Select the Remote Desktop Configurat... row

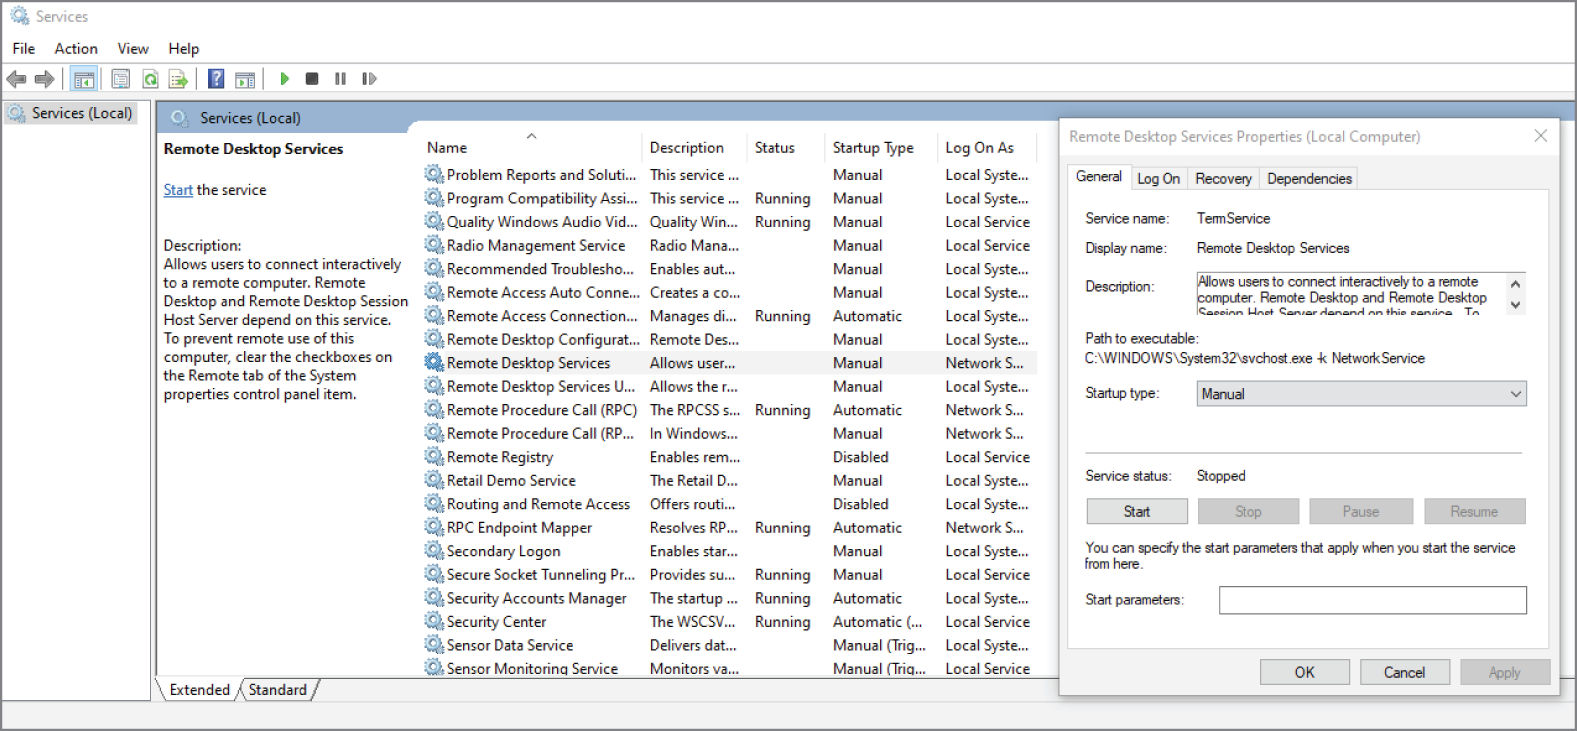(x=730, y=339)
